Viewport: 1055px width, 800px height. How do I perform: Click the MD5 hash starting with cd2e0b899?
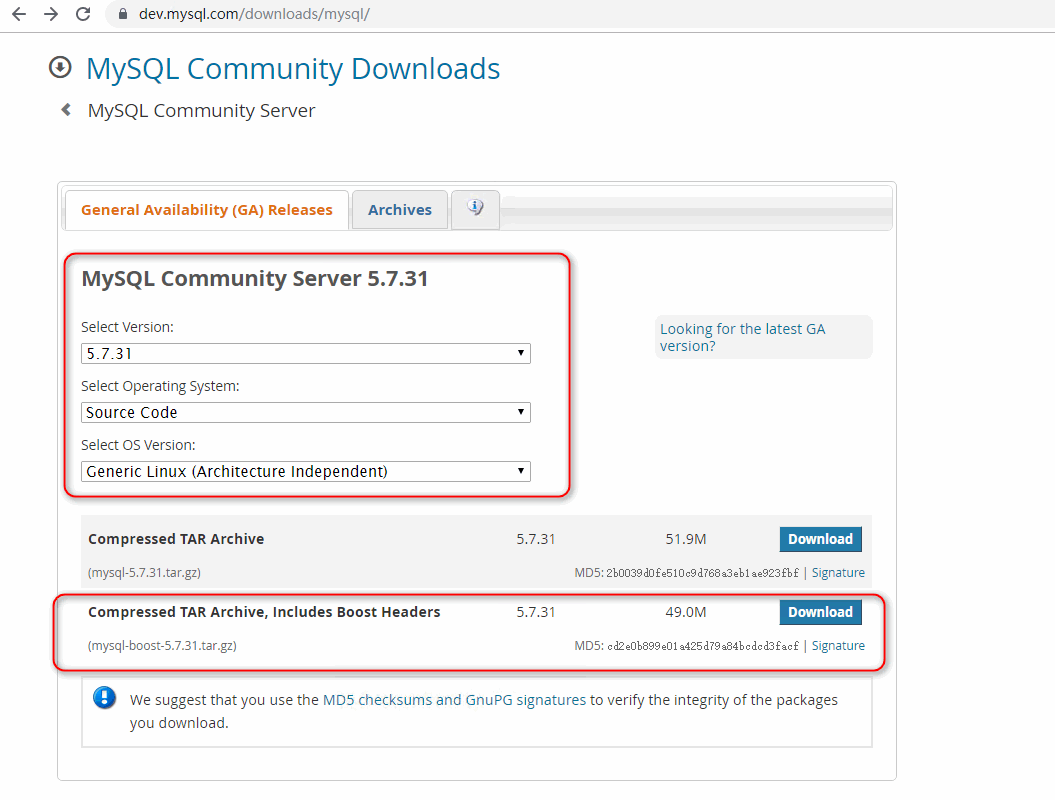click(702, 646)
